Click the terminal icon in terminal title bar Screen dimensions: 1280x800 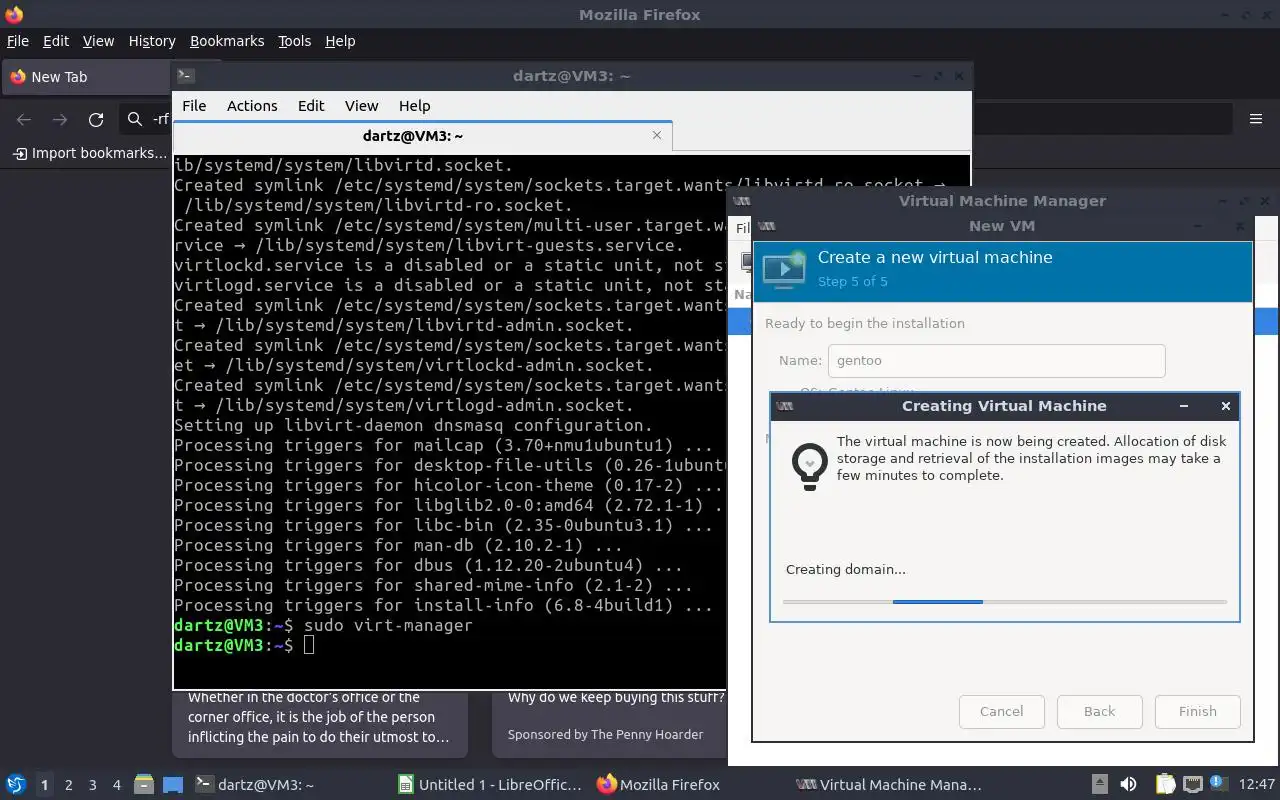pyautogui.click(x=185, y=75)
